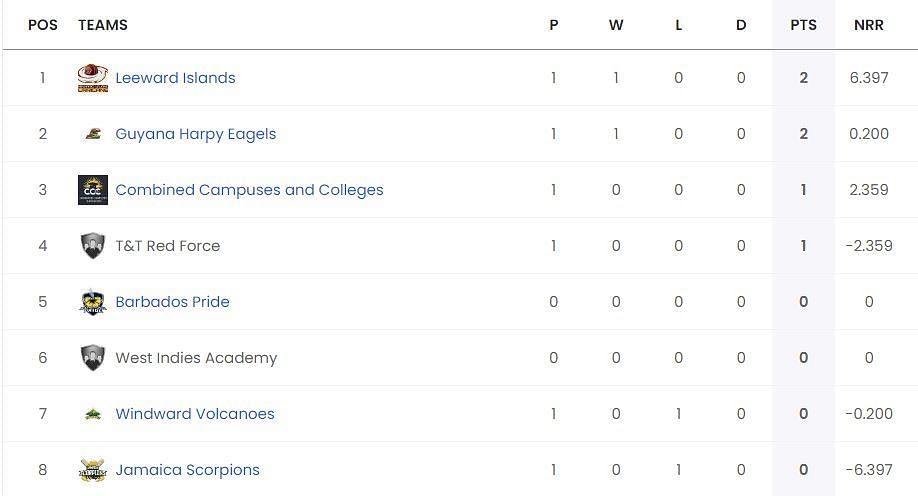Open Combined Campuses and Colleges team page

click(249, 190)
